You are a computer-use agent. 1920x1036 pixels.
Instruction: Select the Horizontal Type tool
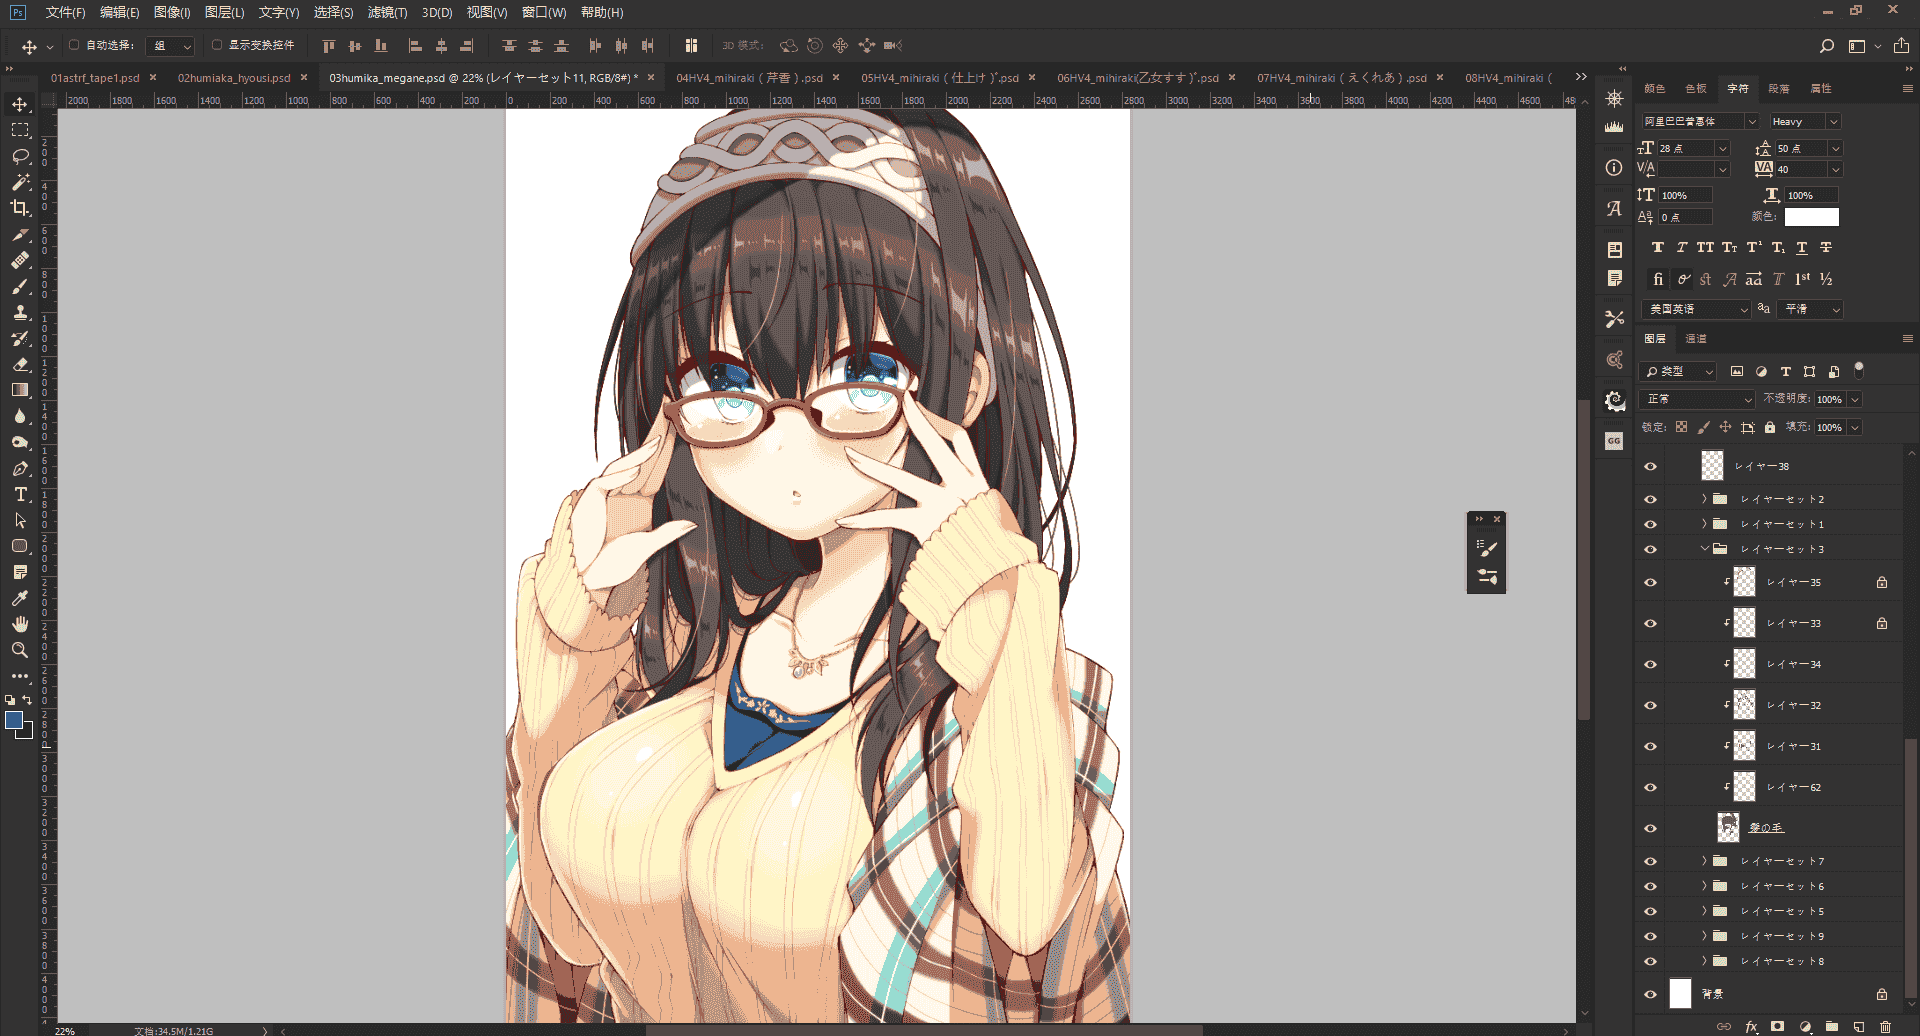click(x=20, y=495)
